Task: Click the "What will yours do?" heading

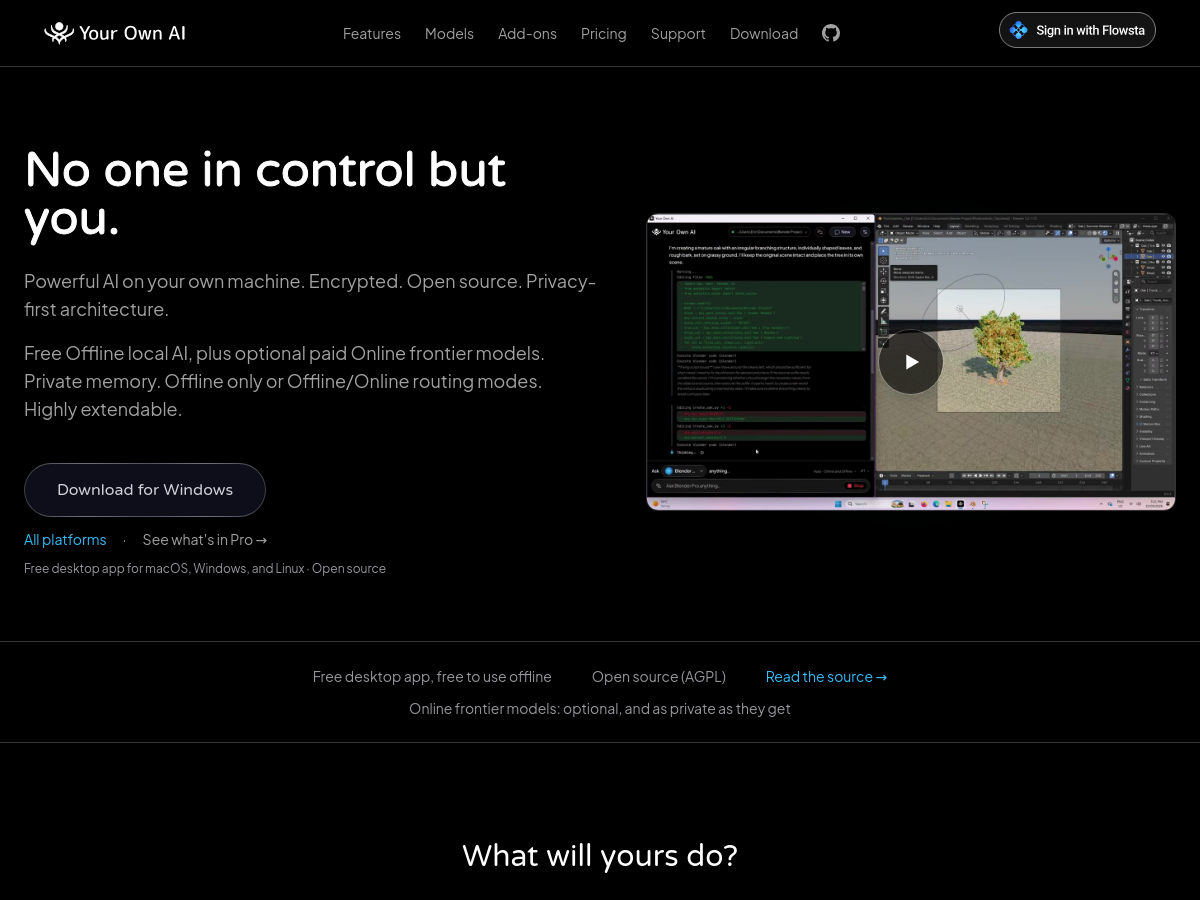Action: click(600, 856)
